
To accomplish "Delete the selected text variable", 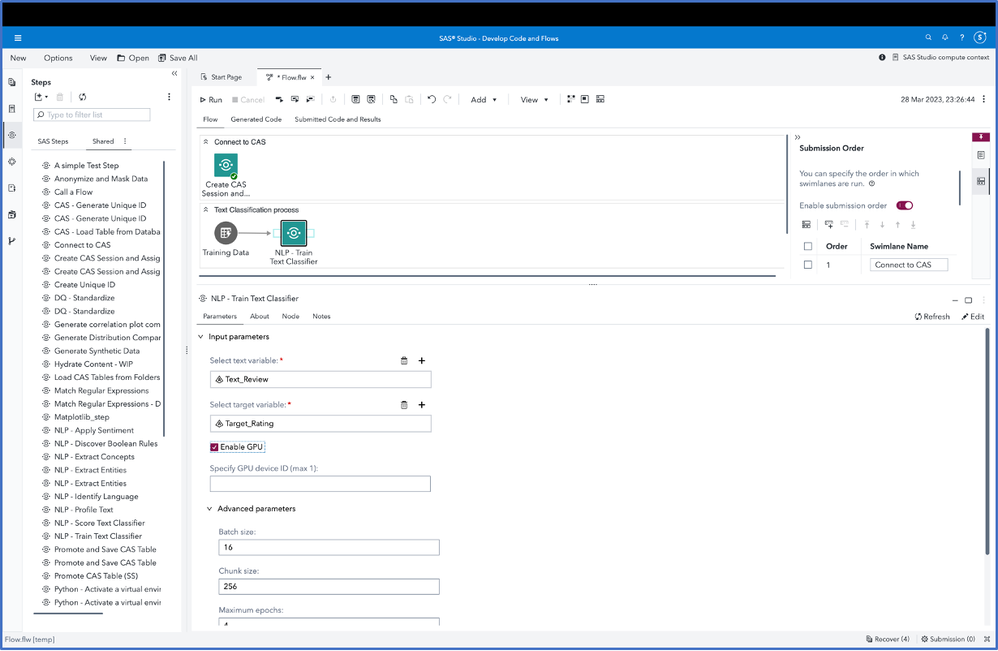I will (404, 361).
